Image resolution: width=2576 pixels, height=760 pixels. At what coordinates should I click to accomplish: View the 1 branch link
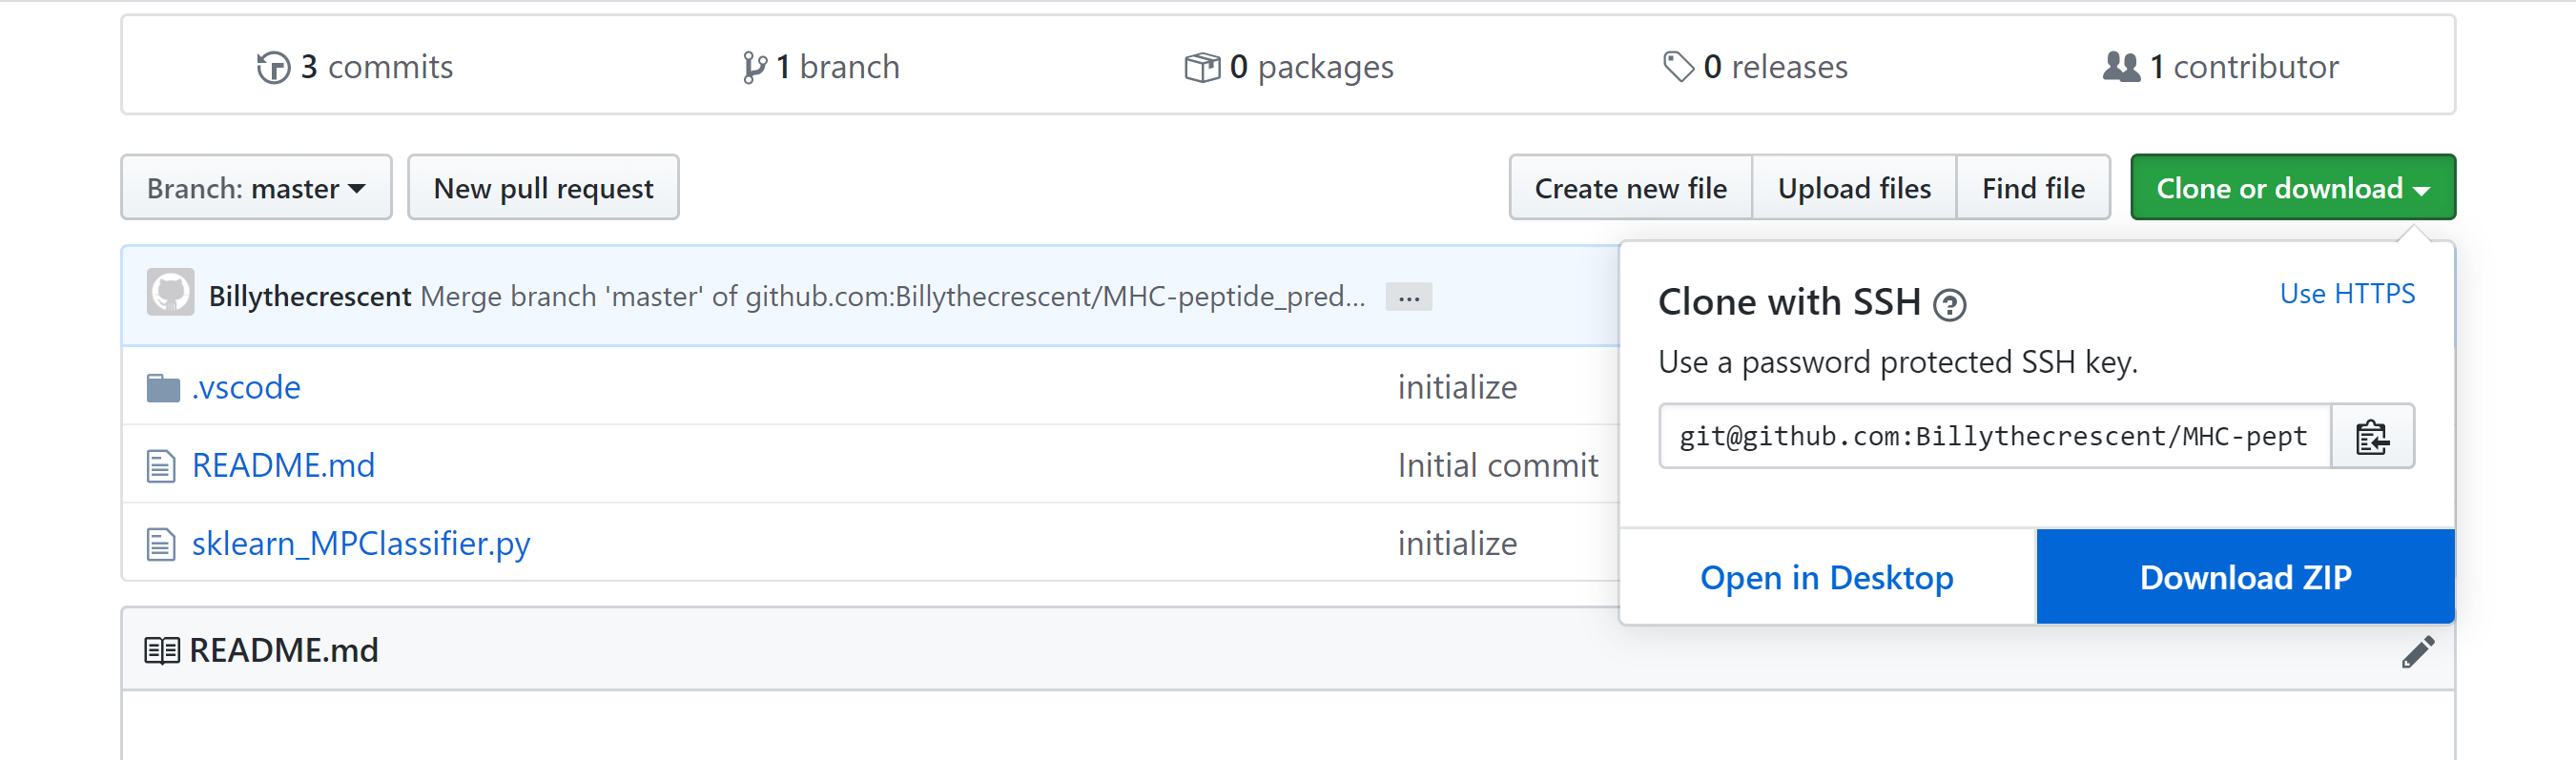tap(821, 67)
